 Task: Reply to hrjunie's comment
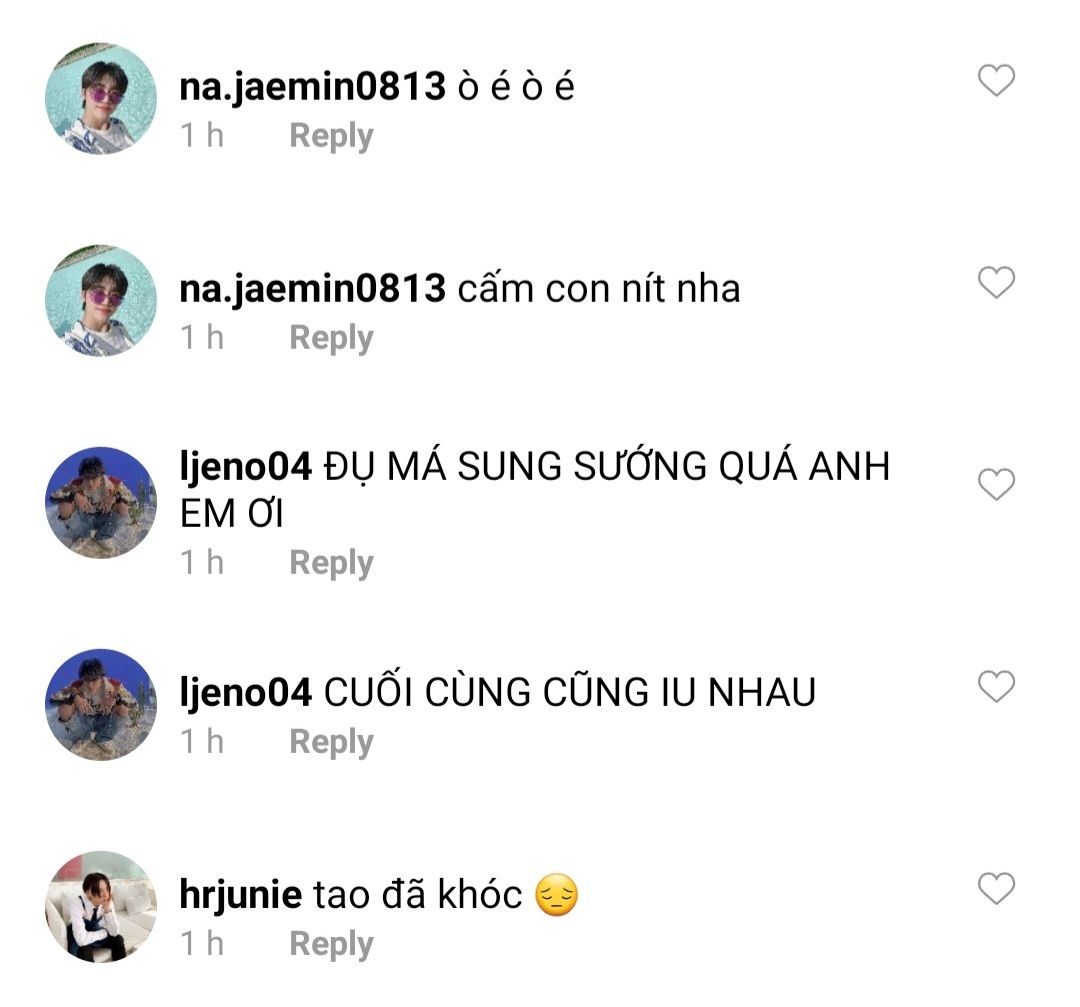pyautogui.click(x=331, y=944)
